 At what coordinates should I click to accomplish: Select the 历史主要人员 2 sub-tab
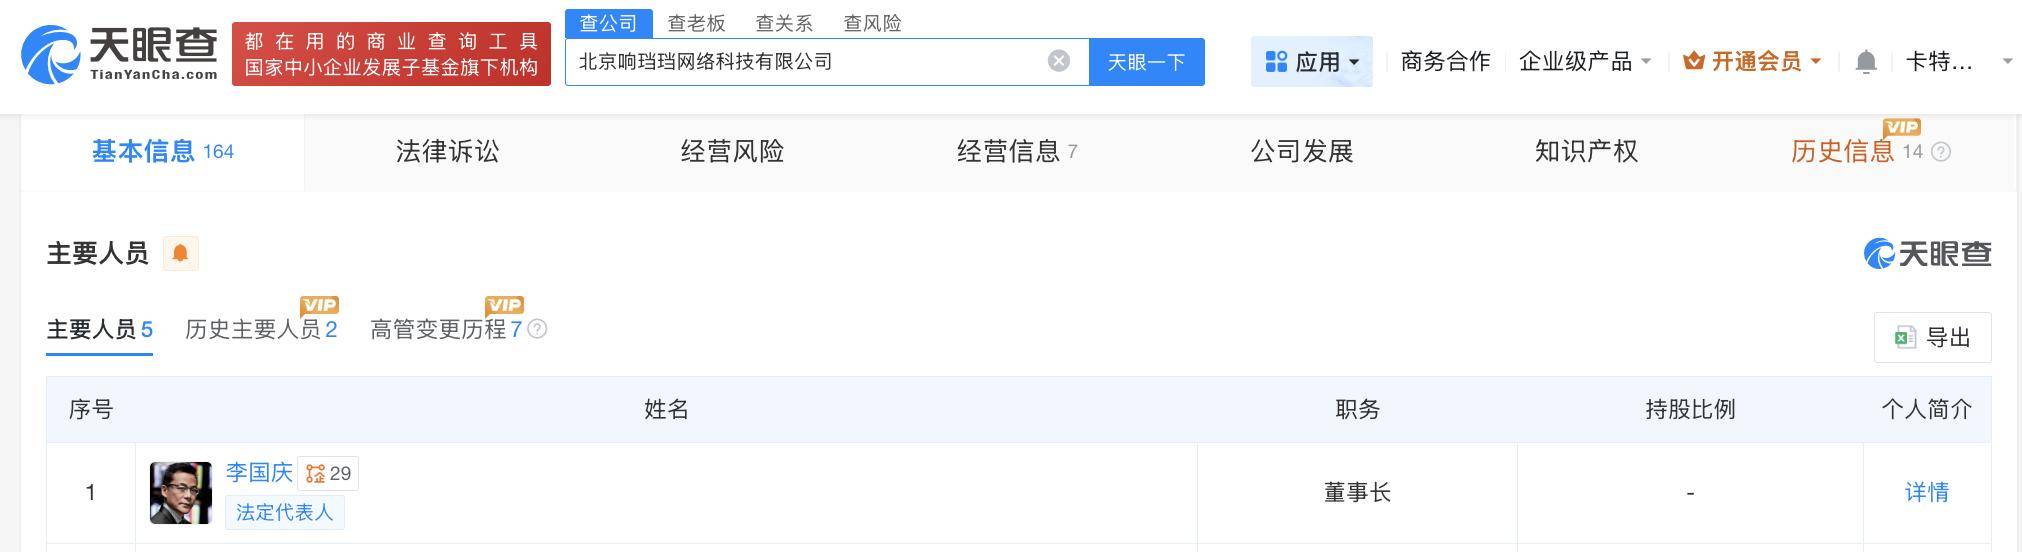pos(261,330)
